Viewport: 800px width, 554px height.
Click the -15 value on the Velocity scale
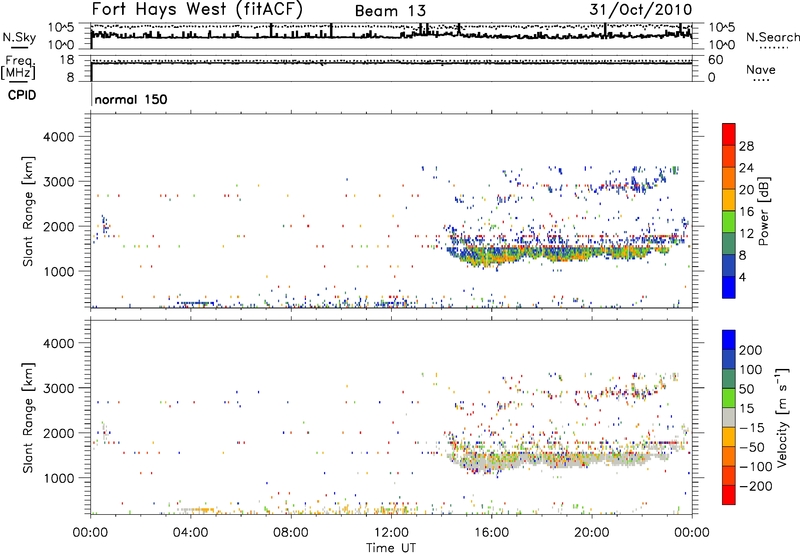pos(752,428)
